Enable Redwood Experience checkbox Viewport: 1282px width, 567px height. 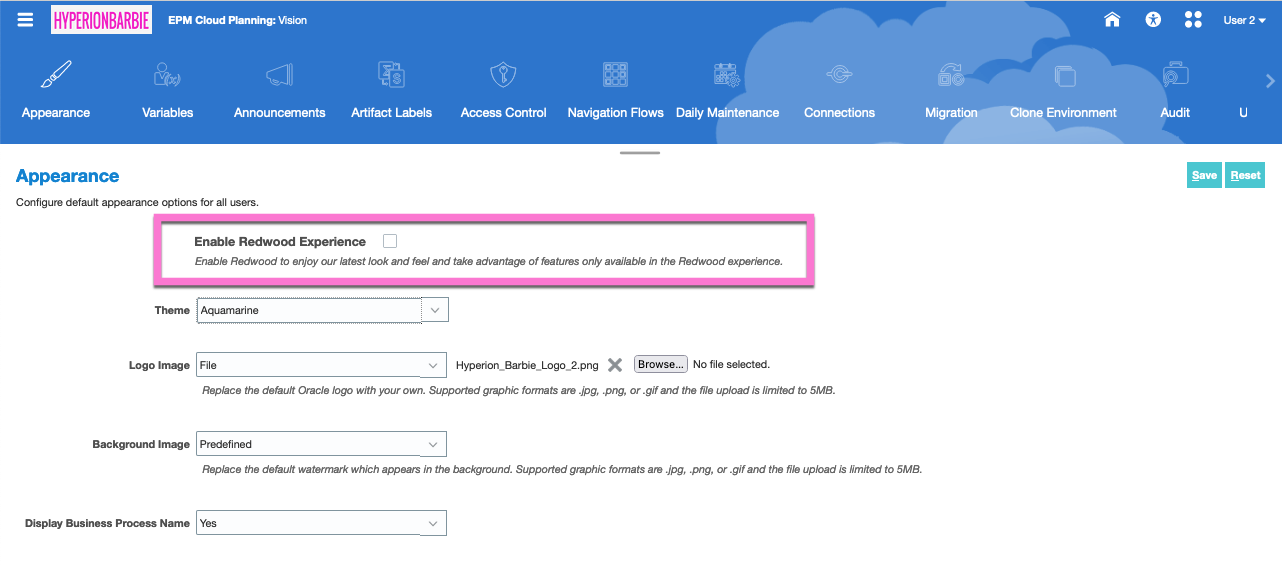click(390, 241)
